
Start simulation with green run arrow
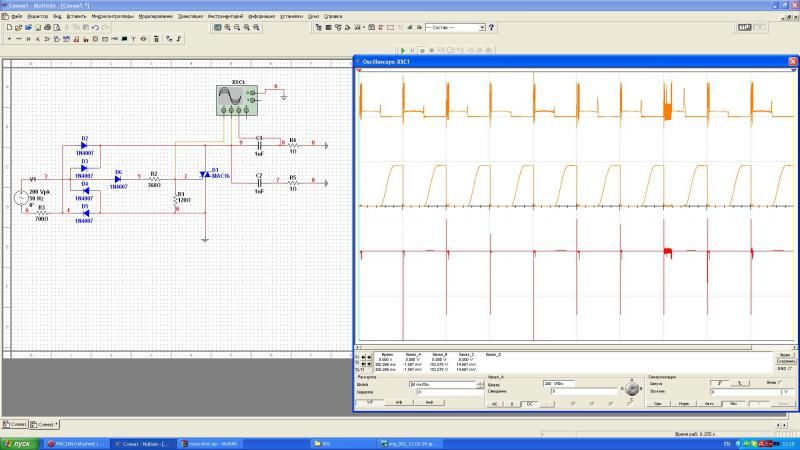click(x=402, y=50)
